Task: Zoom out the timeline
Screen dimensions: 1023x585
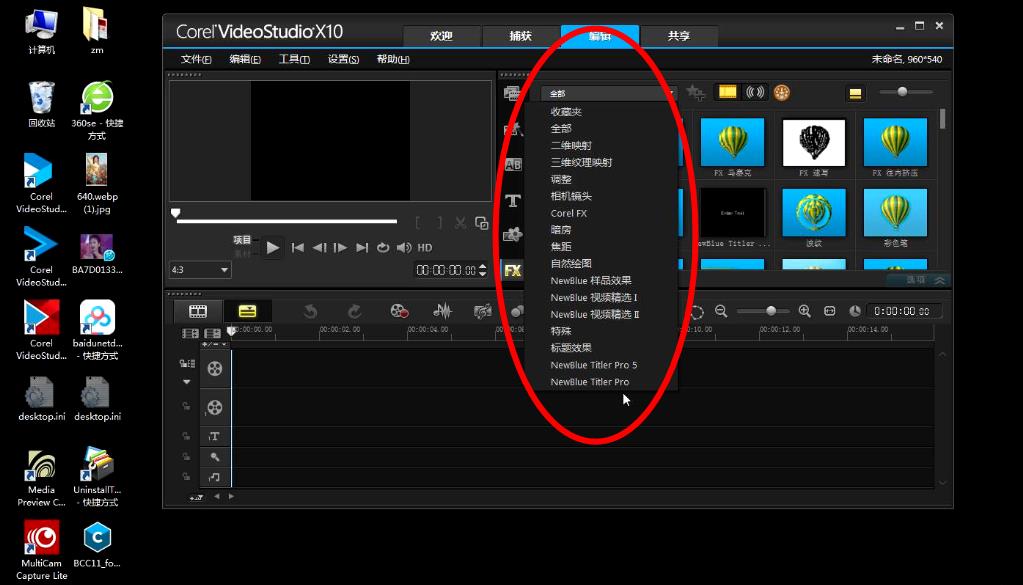Action: pyautogui.click(x=721, y=311)
